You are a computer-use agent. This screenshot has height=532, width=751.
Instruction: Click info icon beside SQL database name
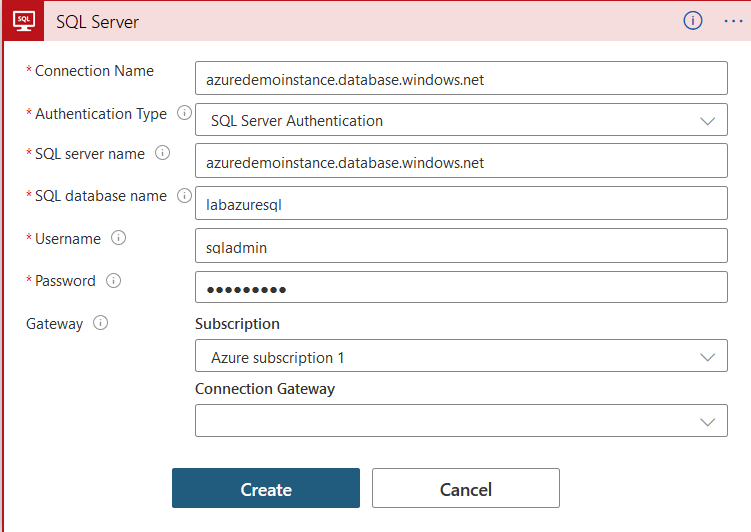coord(184,196)
